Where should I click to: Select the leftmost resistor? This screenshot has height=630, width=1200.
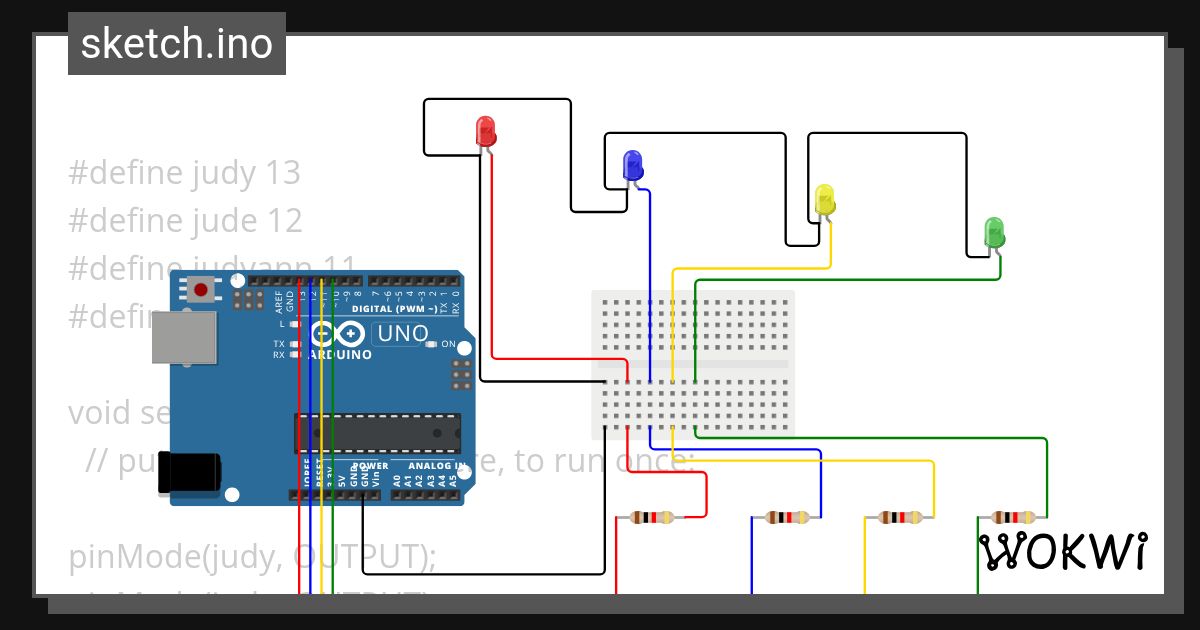click(x=650, y=519)
